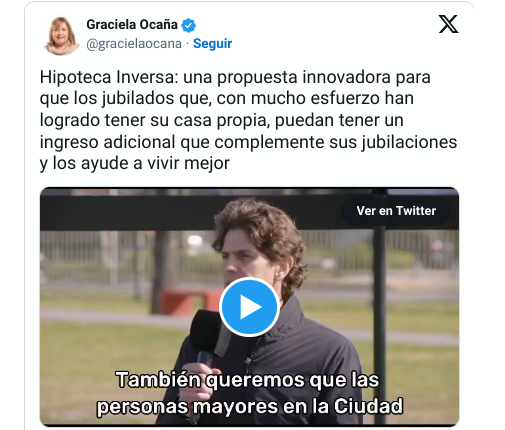Screen dimensions: 505x430
Task: Click the subtitle 'También queremos que las'
Action: pyautogui.click(x=247, y=380)
